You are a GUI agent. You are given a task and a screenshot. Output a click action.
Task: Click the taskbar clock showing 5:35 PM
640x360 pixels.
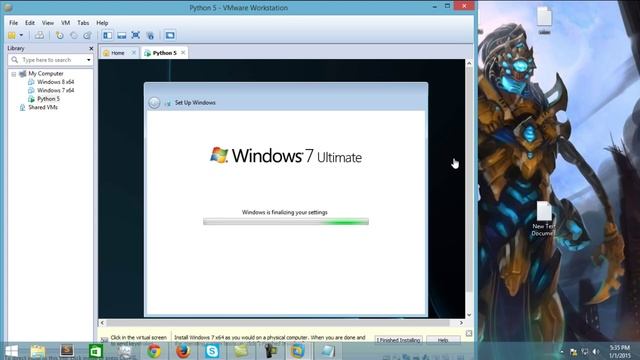[620, 351]
